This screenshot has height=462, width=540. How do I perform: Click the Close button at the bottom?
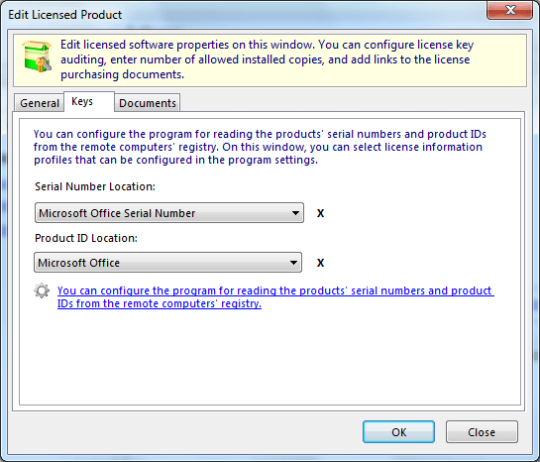[481, 432]
